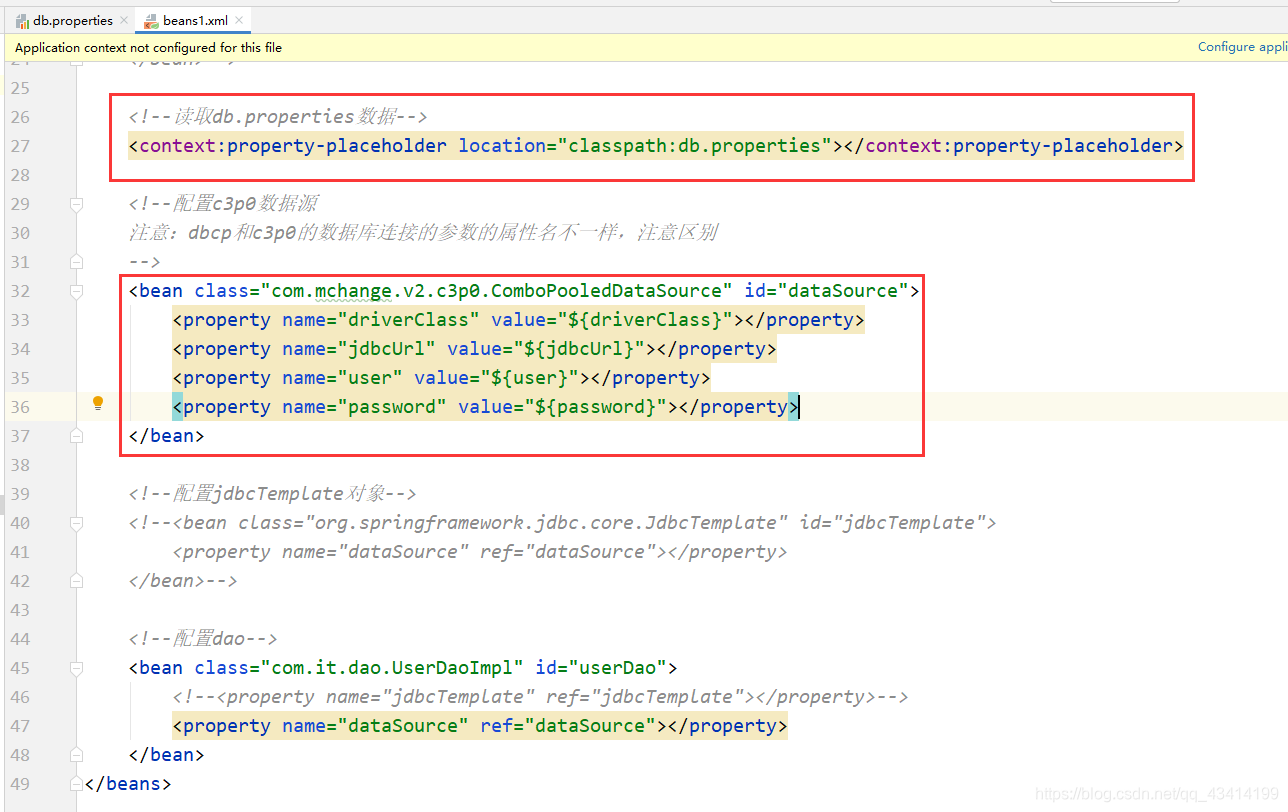
Task: Click the dao comment on line 44
Action: click(x=203, y=639)
